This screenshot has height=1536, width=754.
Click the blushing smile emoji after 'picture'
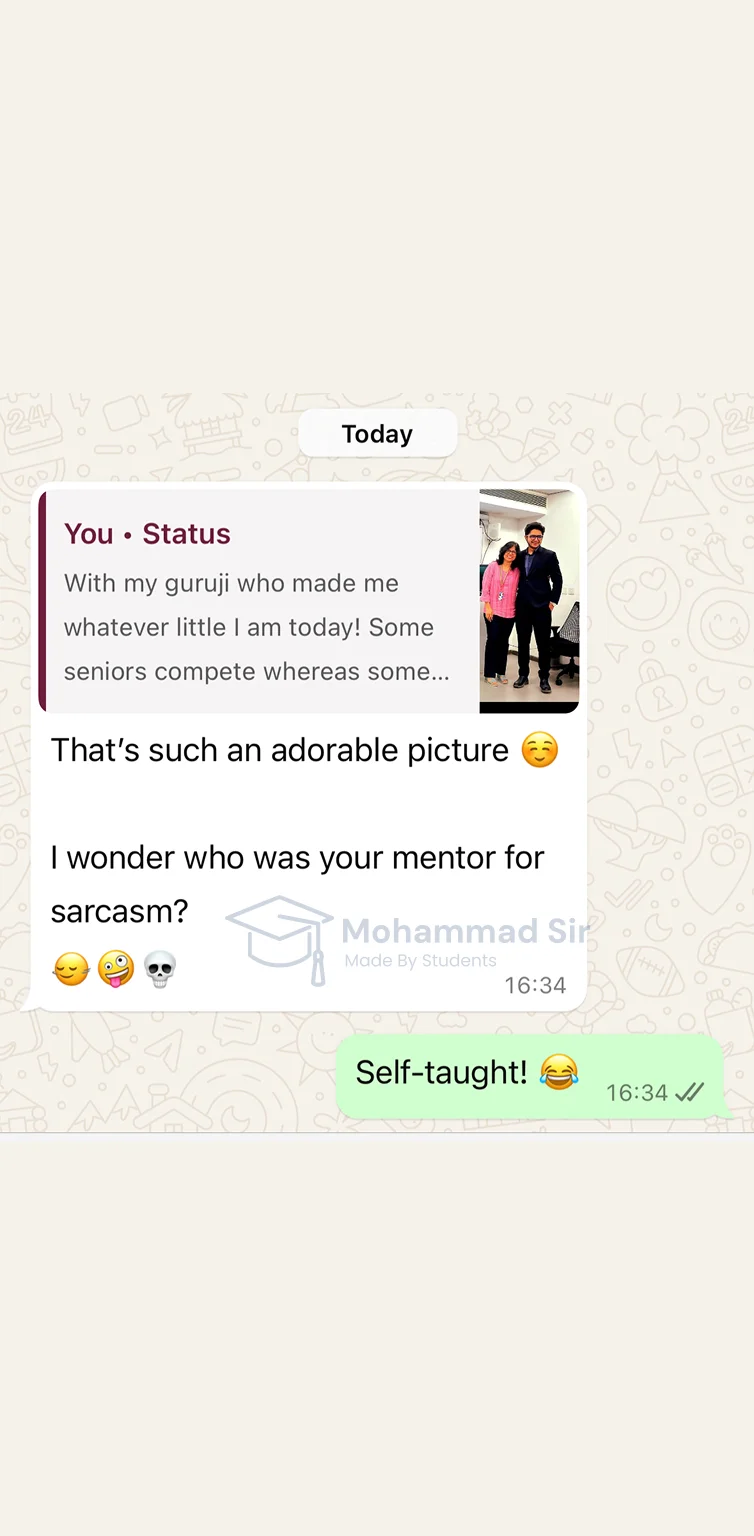[540, 750]
